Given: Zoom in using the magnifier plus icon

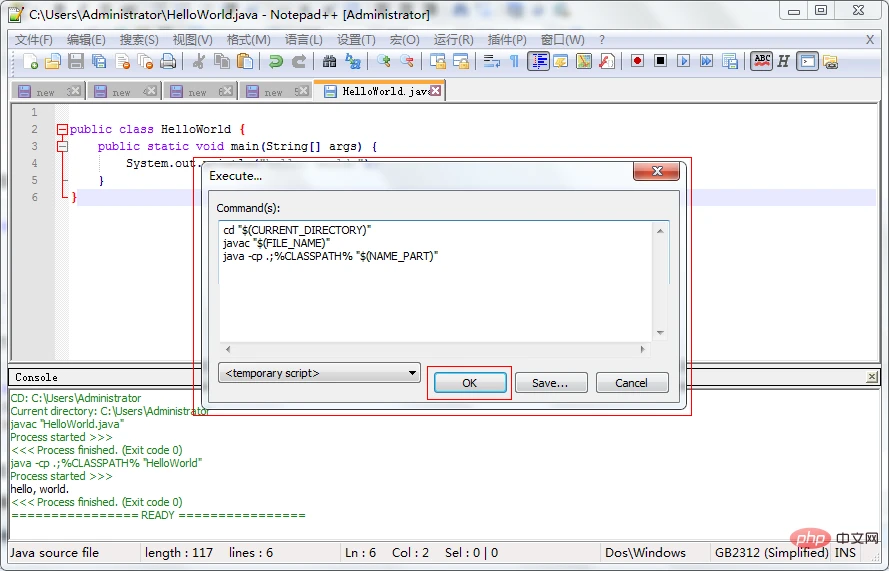Looking at the screenshot, I should pyautogui.click(x=384, y=61).
